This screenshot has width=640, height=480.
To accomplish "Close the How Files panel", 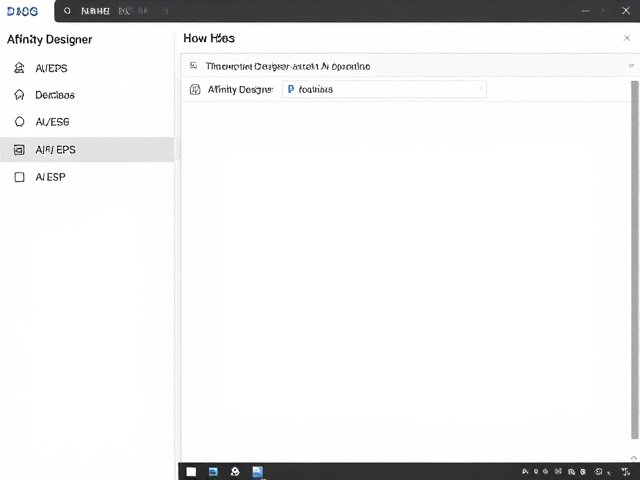I will pos(627,38).
